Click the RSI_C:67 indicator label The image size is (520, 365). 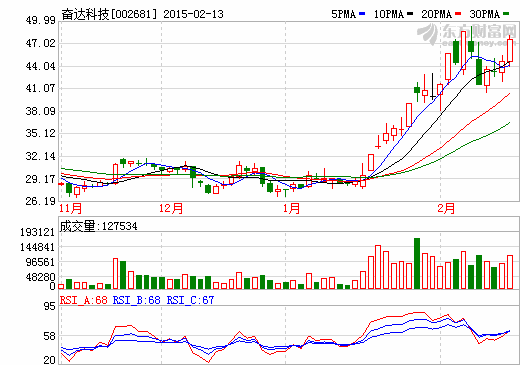coord(190,300)
